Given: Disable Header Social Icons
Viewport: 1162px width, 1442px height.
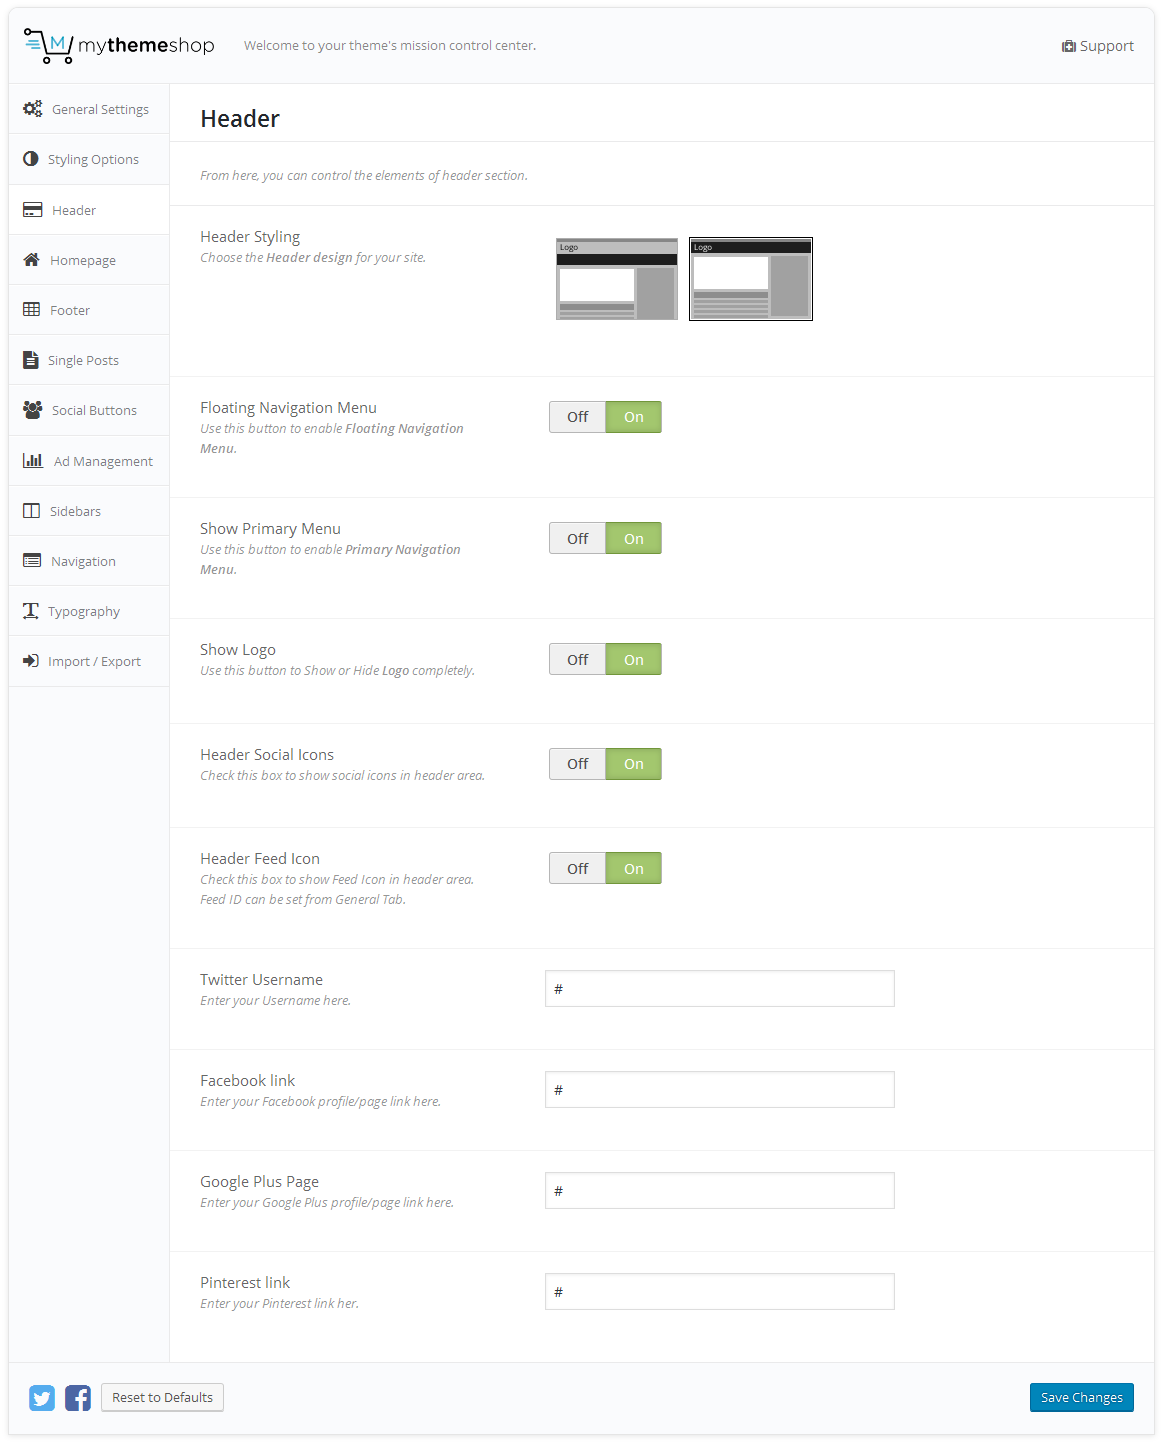Looking at the screenshot, I should pos(578,764).
